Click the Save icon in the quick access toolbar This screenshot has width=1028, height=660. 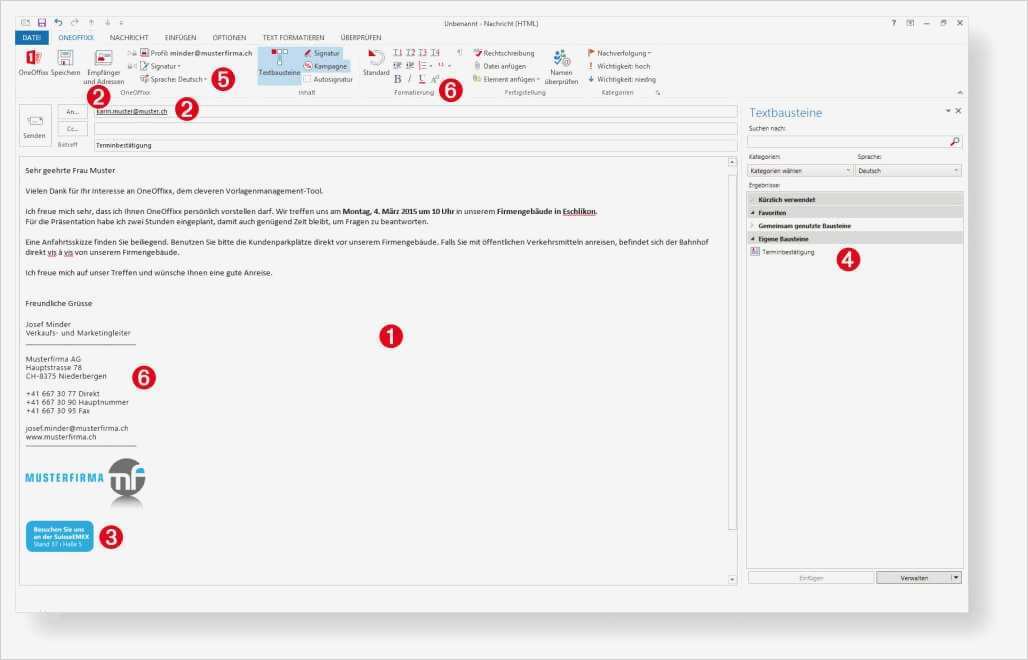[41, 23]
